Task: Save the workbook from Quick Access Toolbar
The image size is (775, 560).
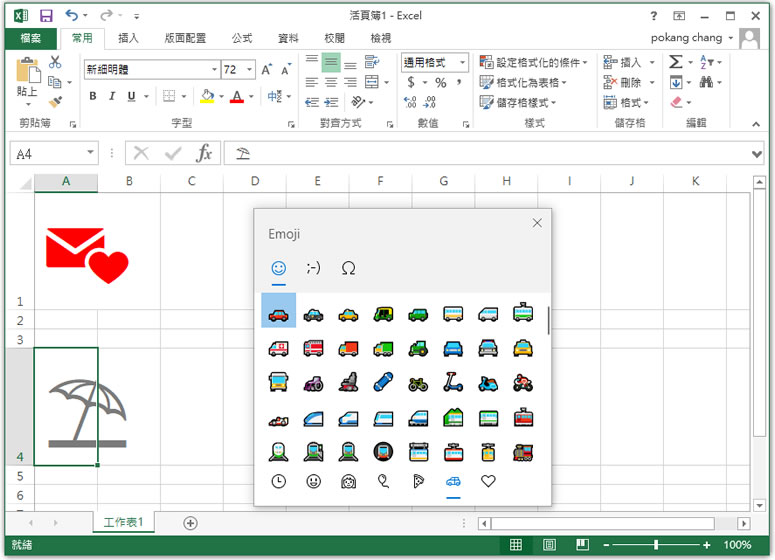Action: coord(46,16)
